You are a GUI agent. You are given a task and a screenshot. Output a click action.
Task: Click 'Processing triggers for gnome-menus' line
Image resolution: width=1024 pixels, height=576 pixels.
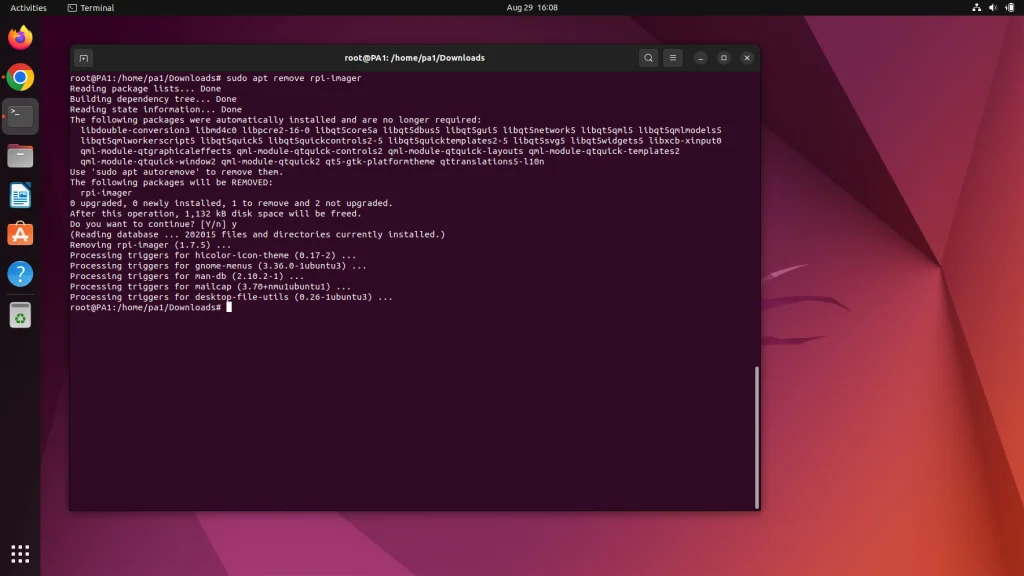[218, 266]
